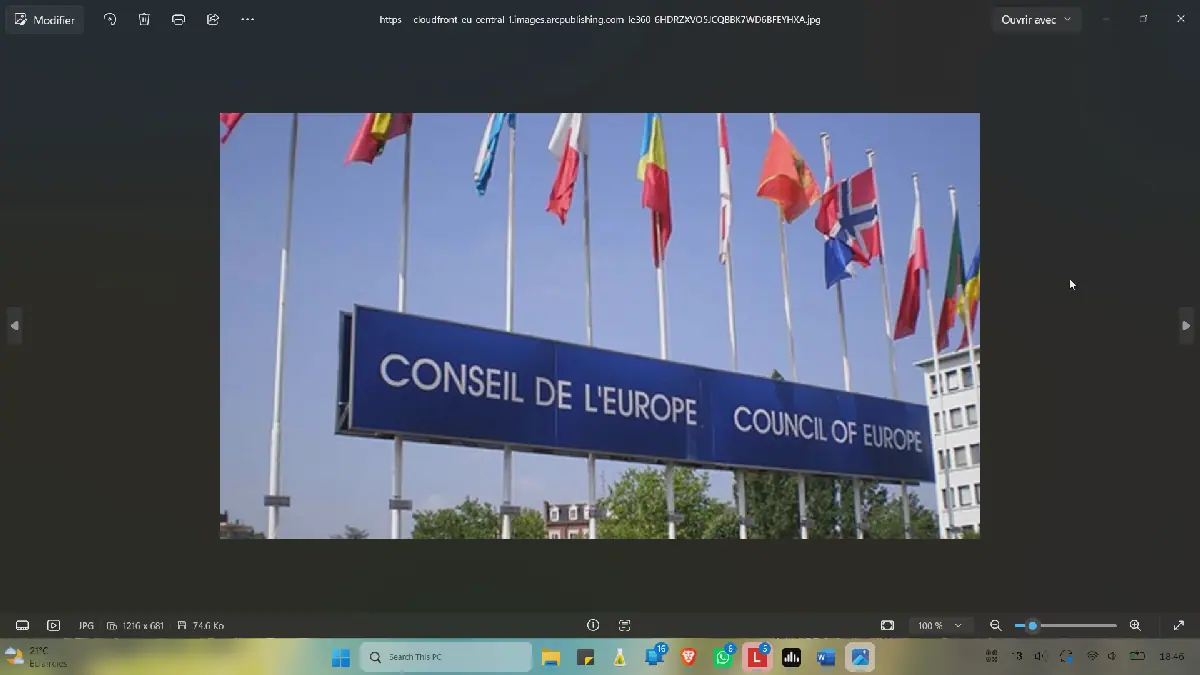The width and height of the screenshot is (1200, 675).
Task: Click the Council of Europe photo
Action: click(x=600, y=326)
